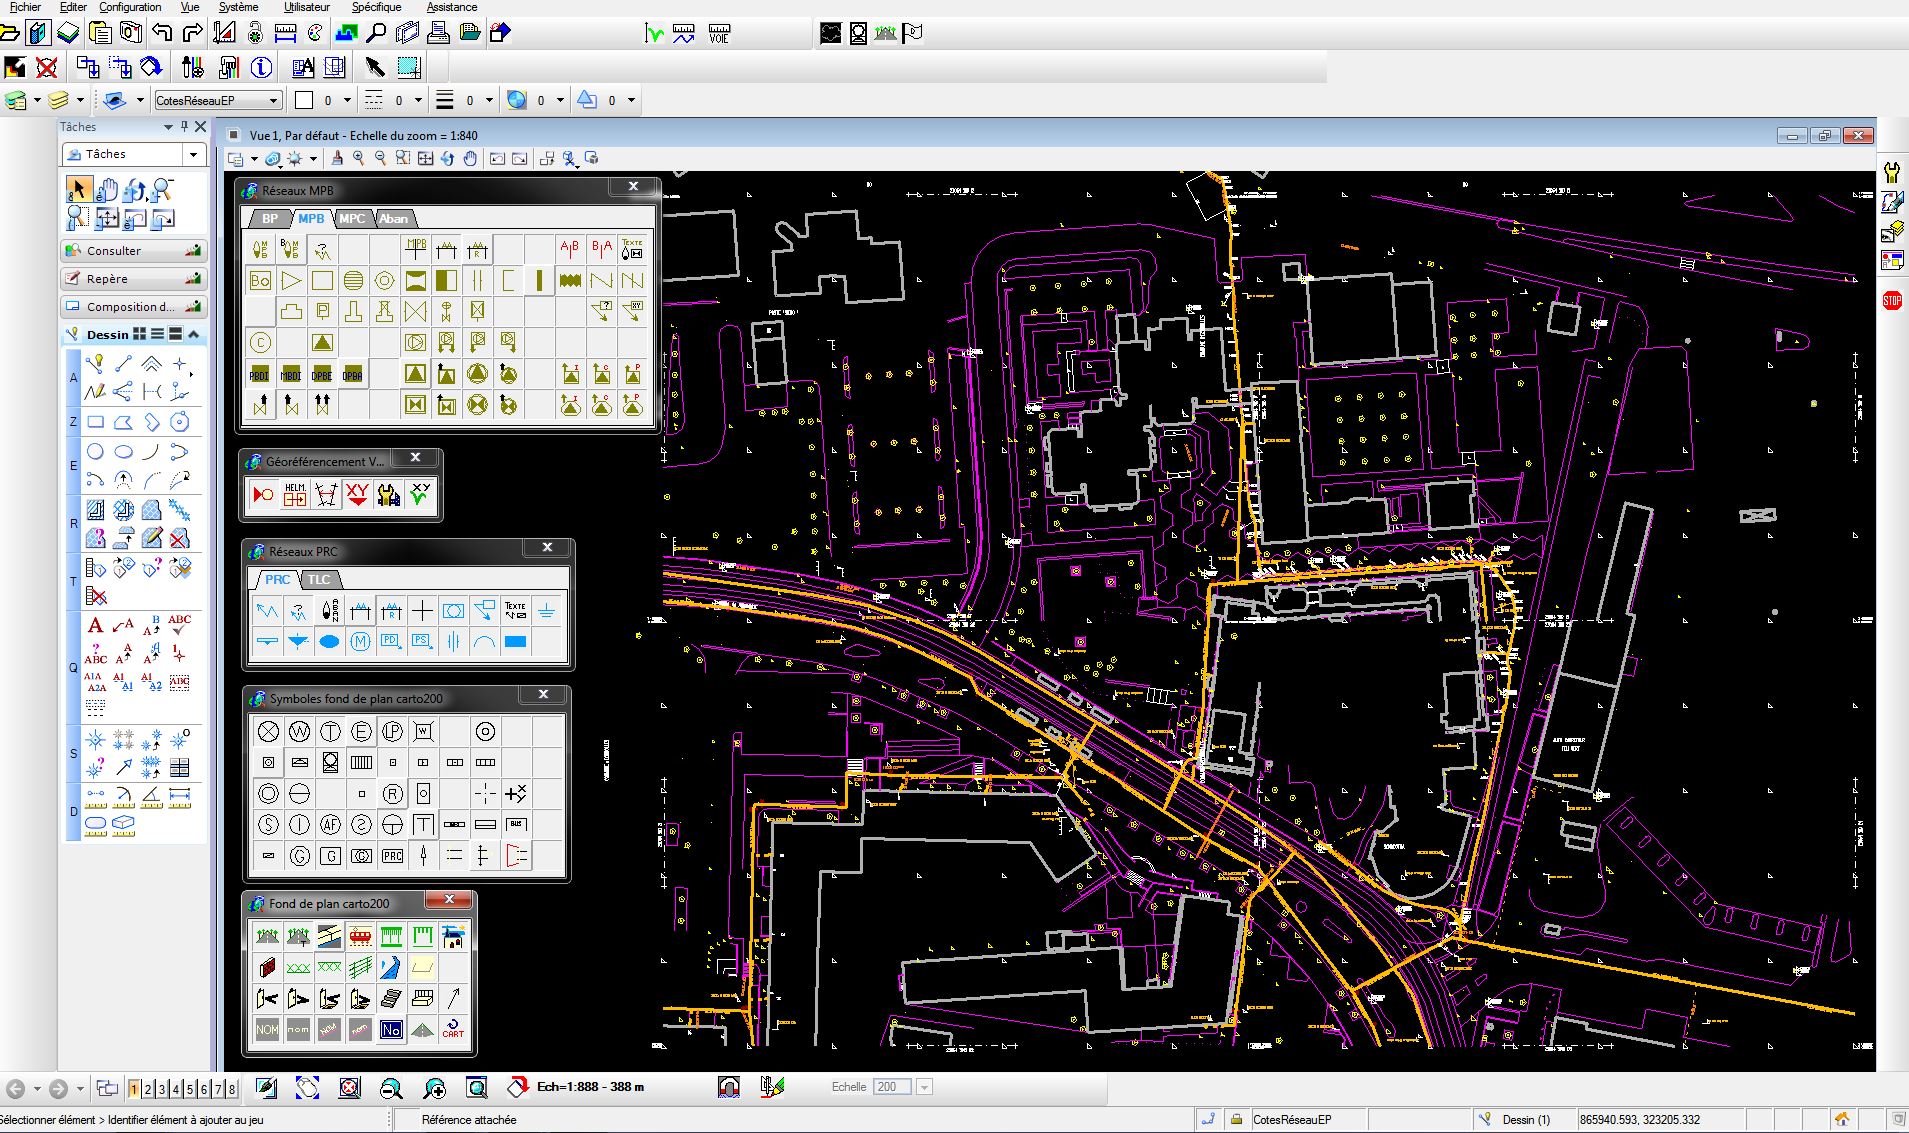Click the red STOP sign icon
1909x1133 pixels.
pyautogui.click(x=1891, y=300)
